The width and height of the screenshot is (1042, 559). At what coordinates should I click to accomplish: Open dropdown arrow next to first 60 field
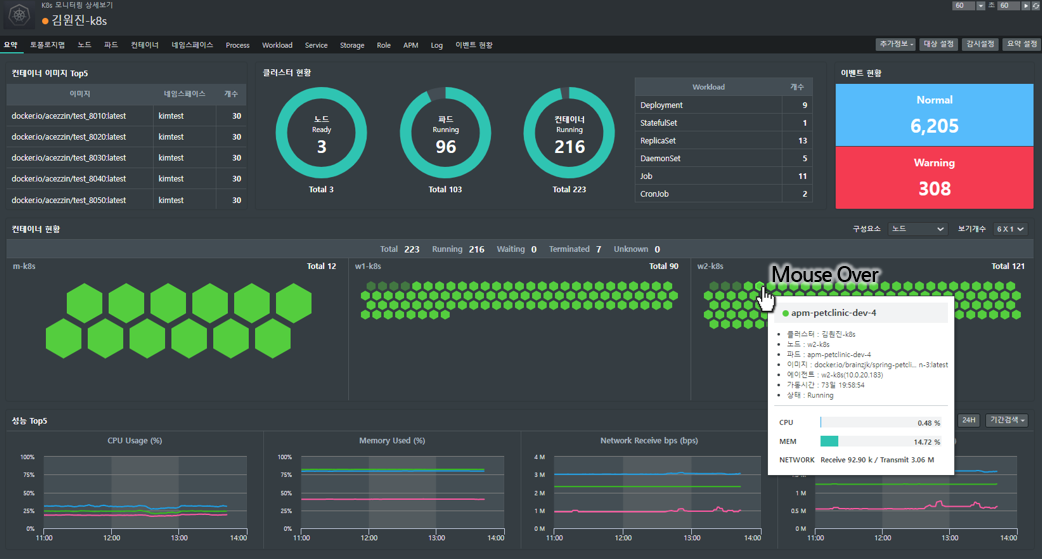coord(980,5)
